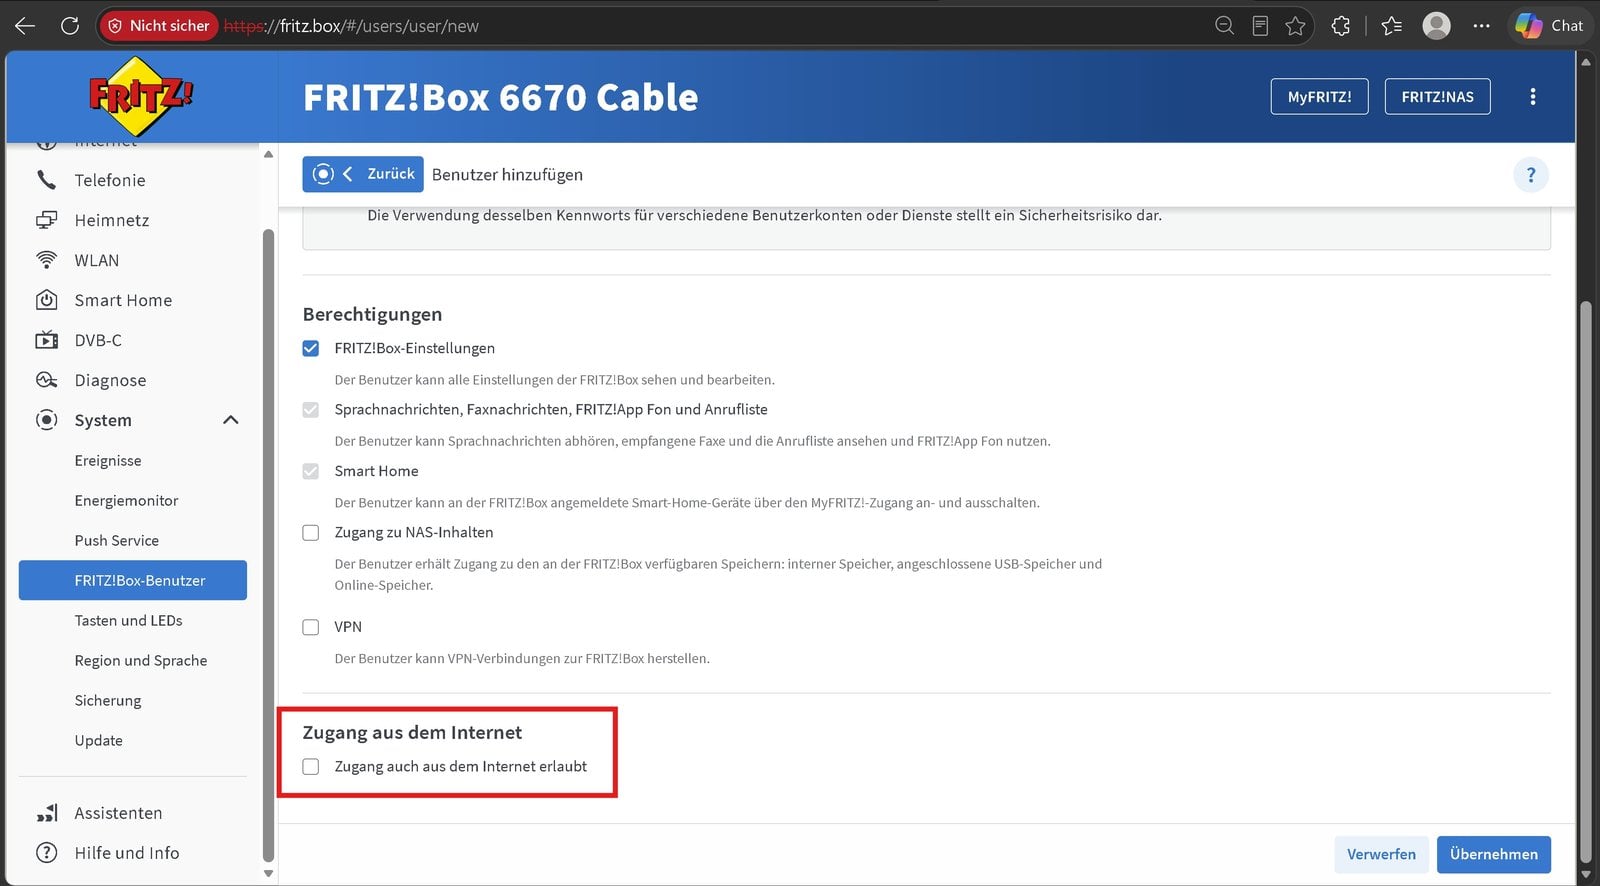Image resolution: width=1600 pixels, height=886 pixels.
Task: Go back with browser back arrow
Action: coord(25,26)
